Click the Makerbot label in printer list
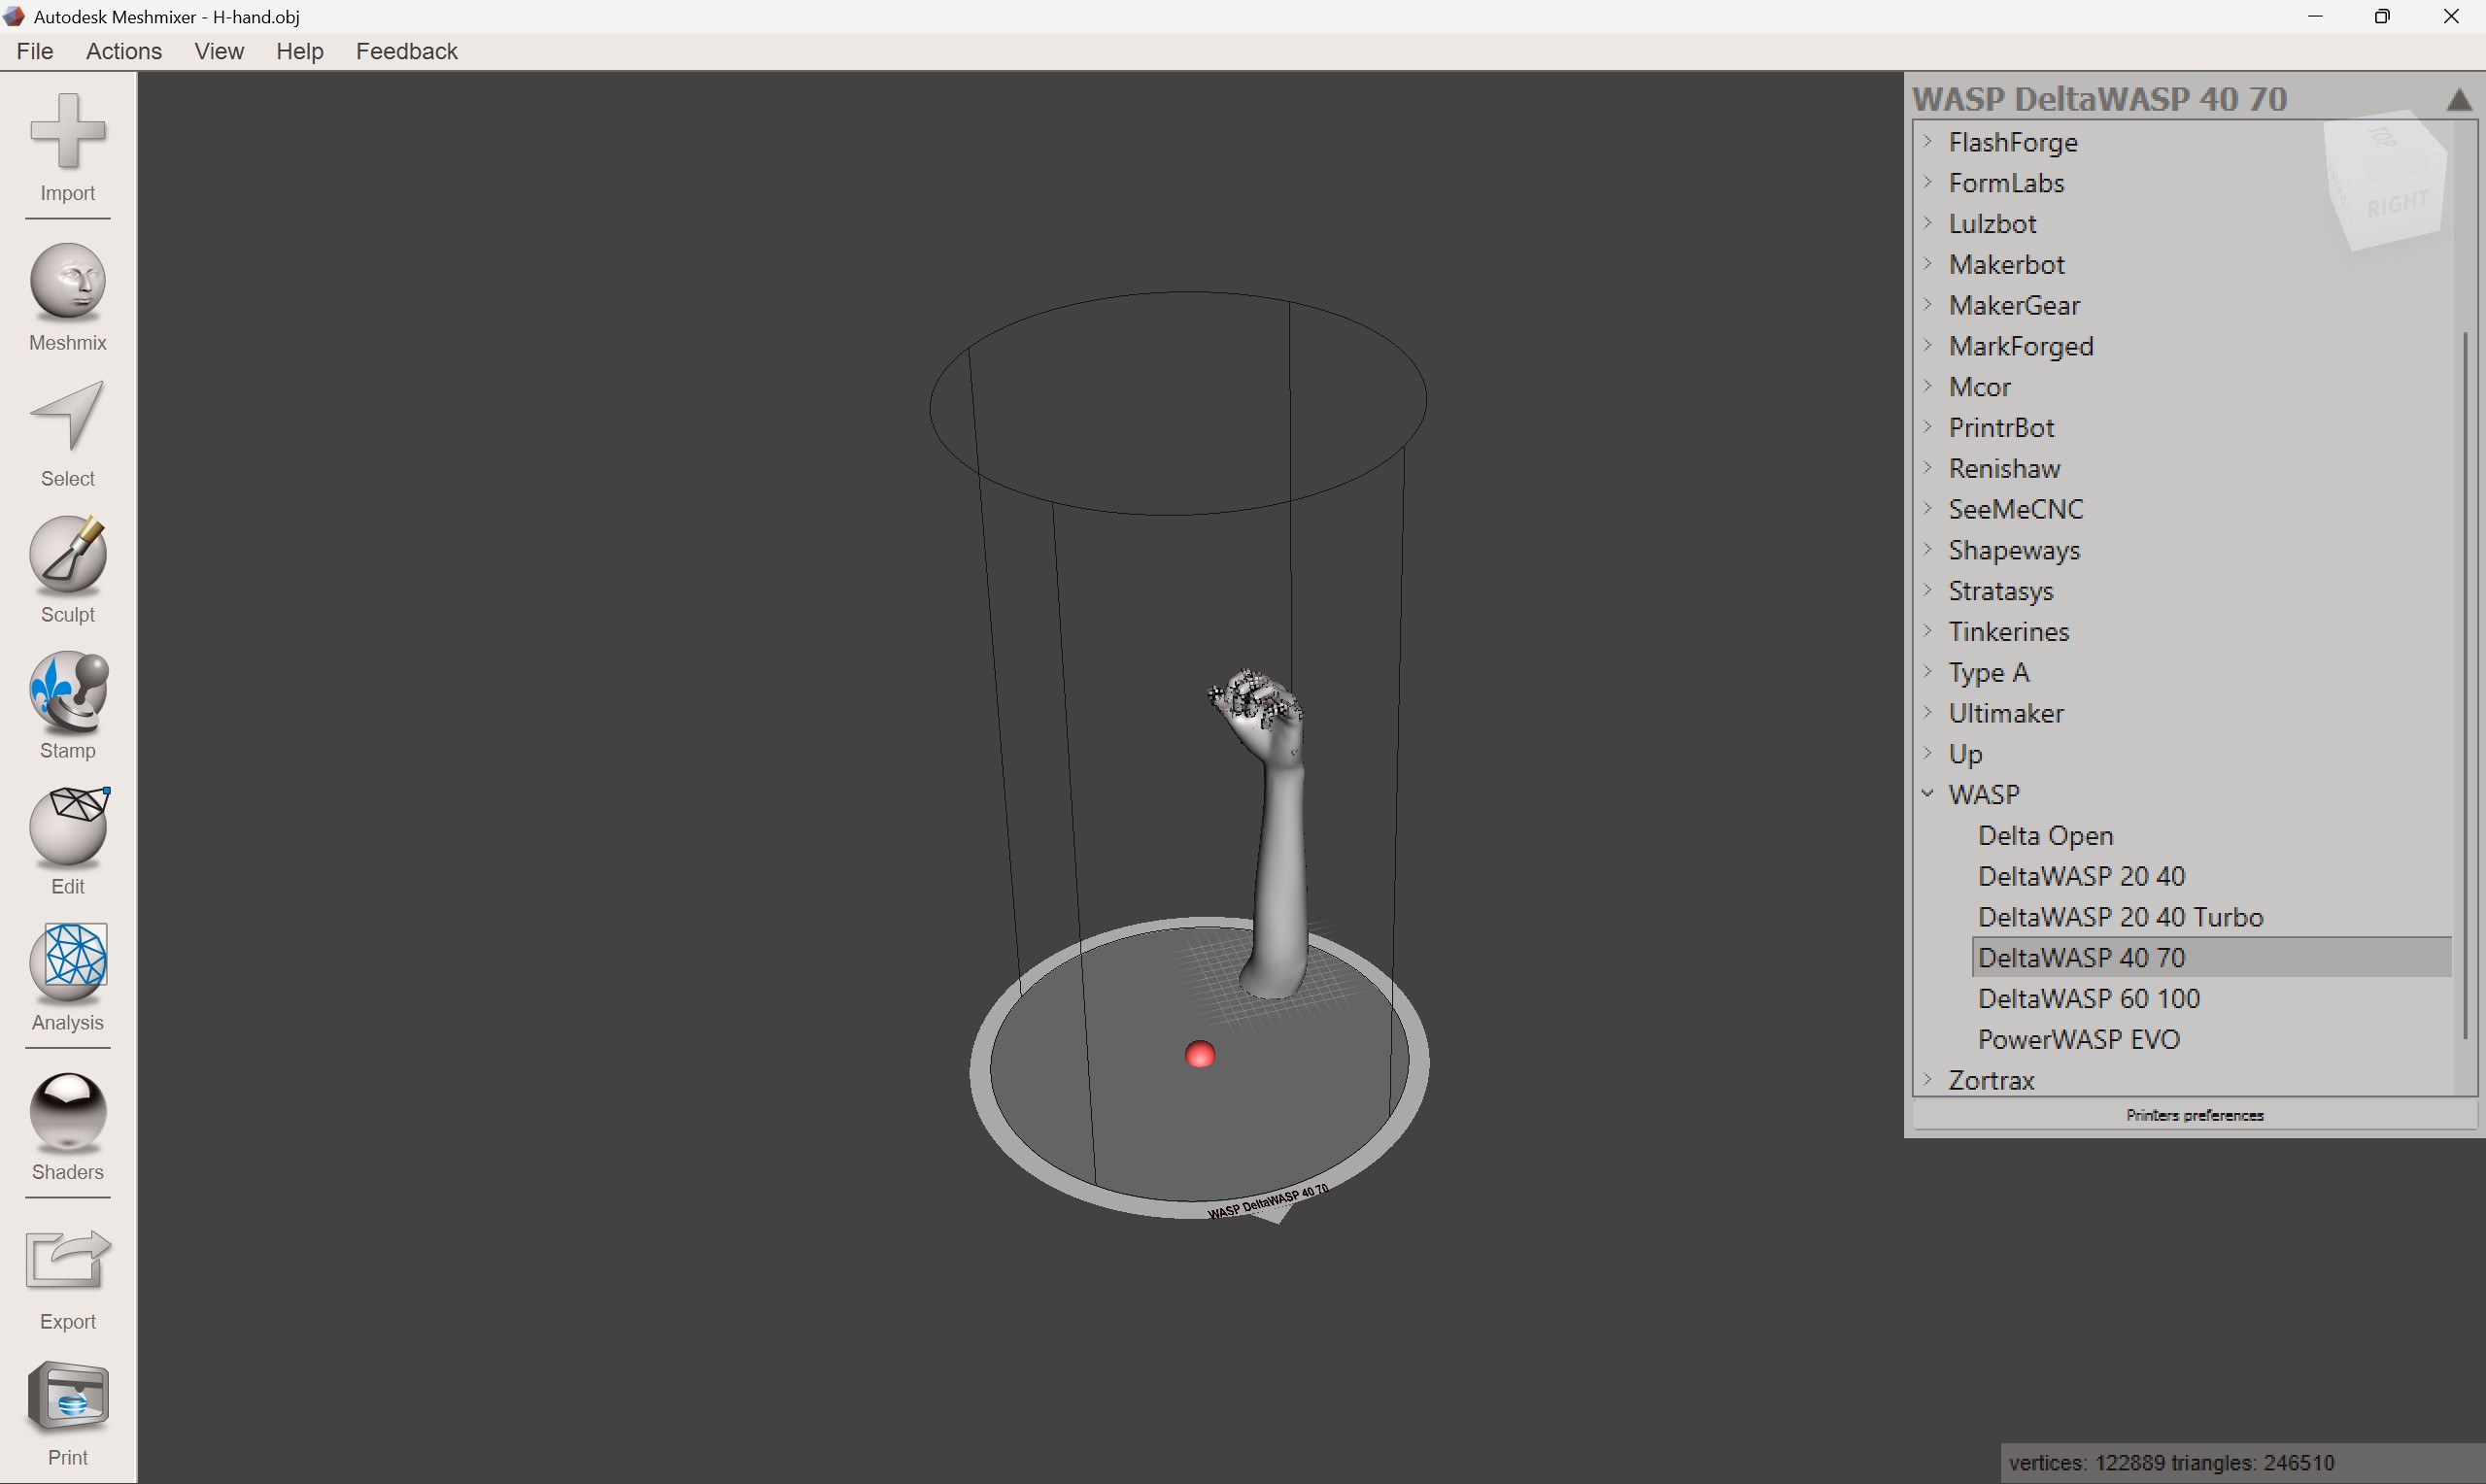2486x1484 pixels. click(x=2006, y=264)
